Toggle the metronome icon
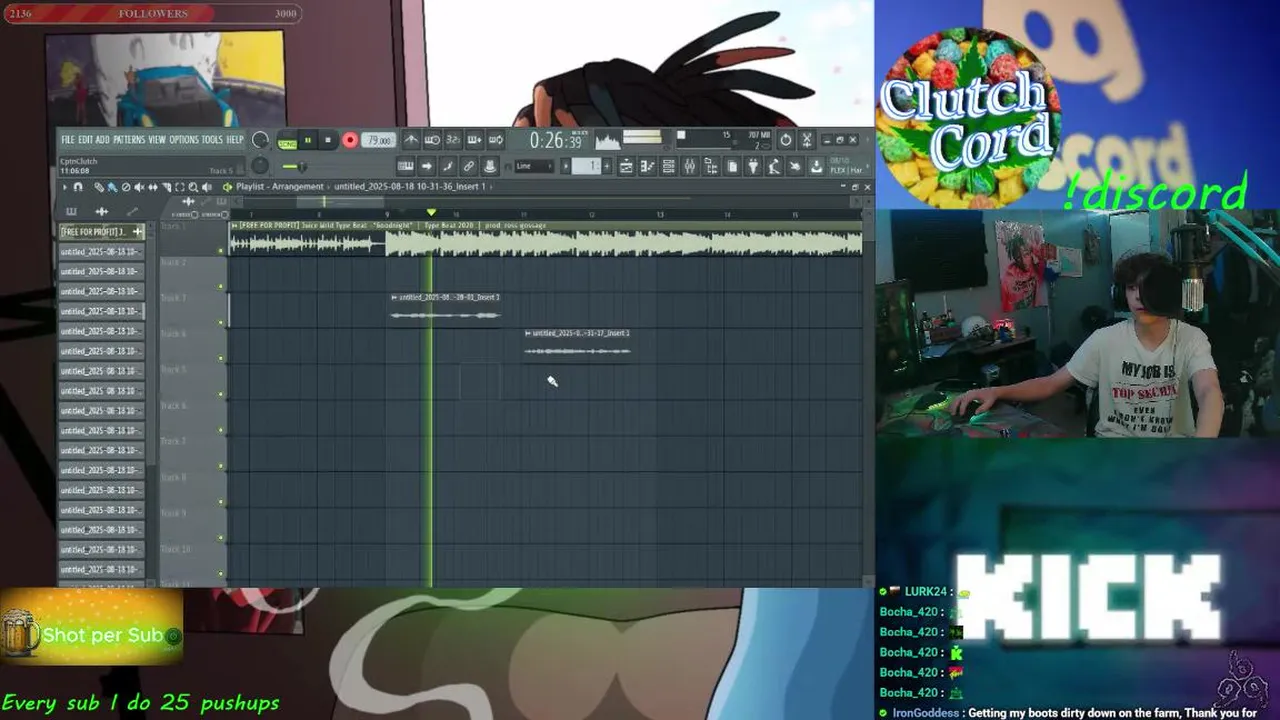 coord(411,140)
